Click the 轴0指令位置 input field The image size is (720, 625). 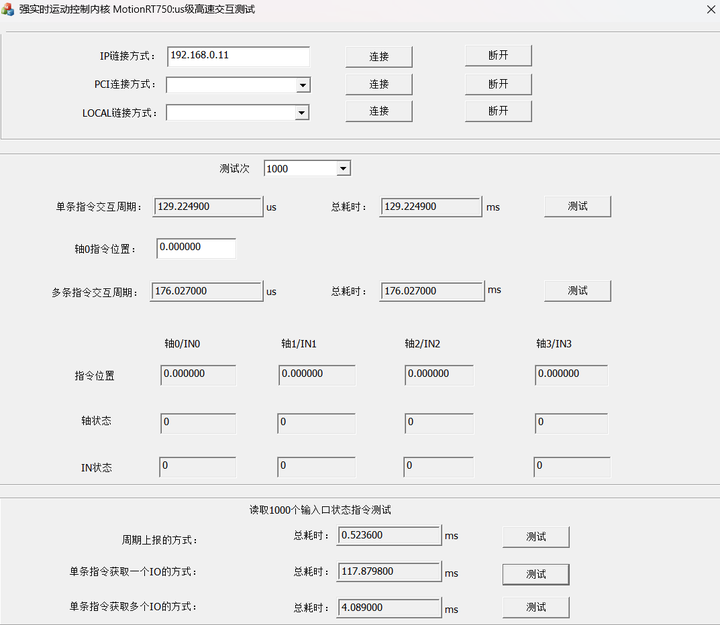(x=196, y=248)
